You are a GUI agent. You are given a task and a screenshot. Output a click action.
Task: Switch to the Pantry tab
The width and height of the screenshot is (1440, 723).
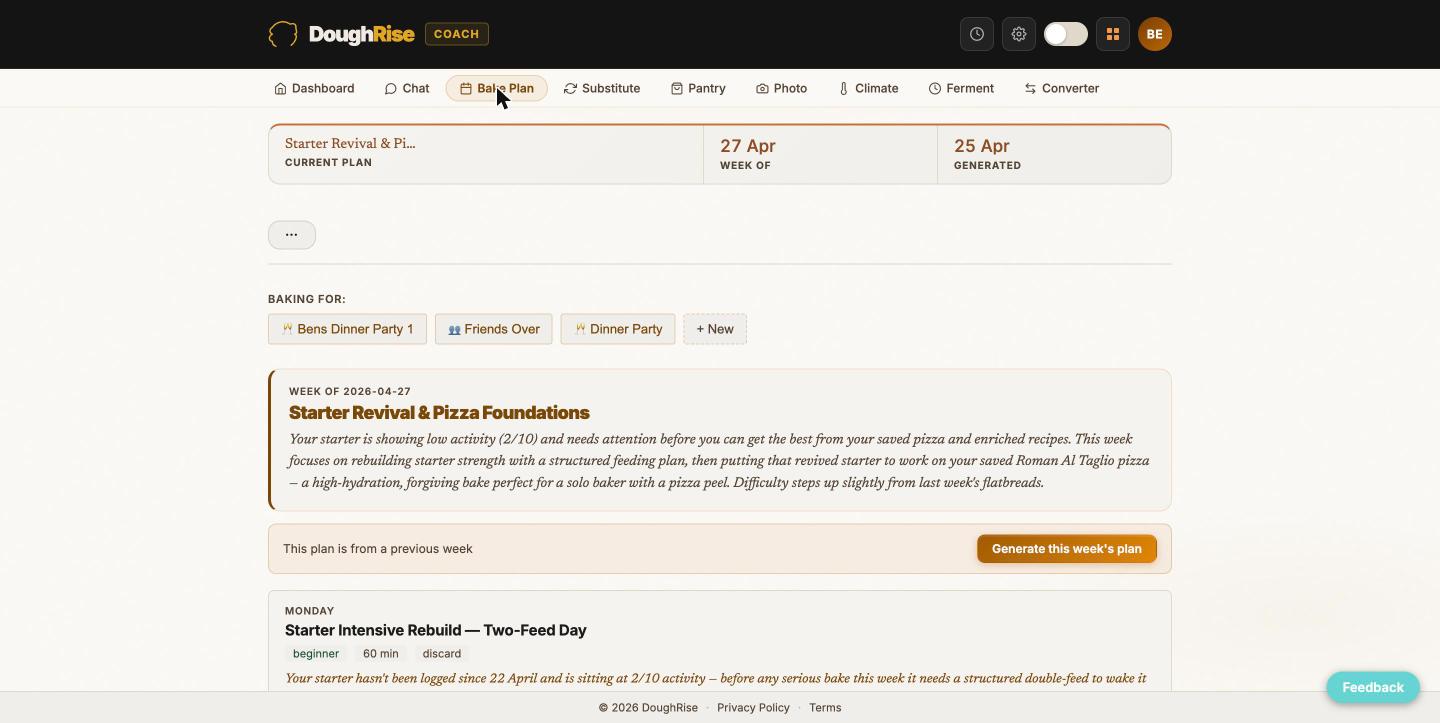(698, 88)
